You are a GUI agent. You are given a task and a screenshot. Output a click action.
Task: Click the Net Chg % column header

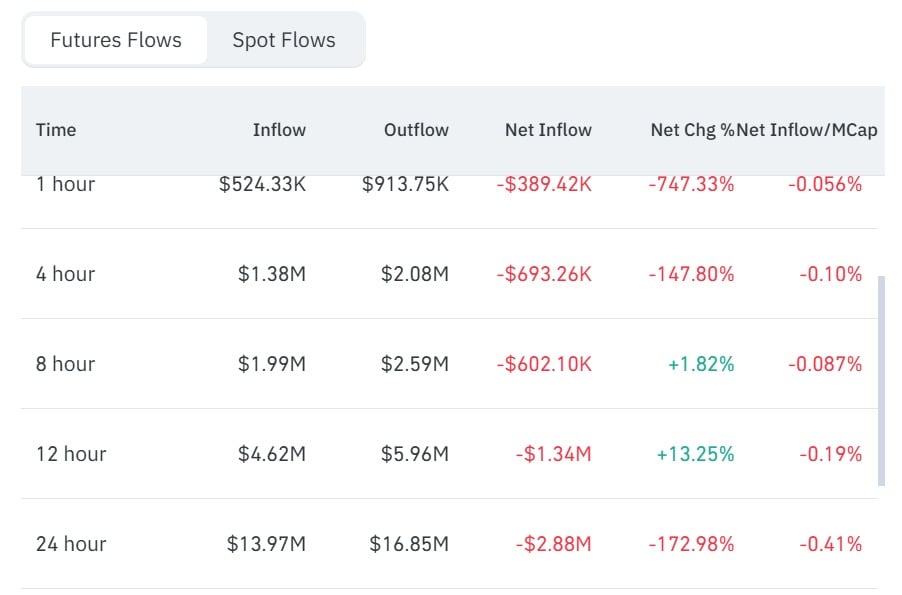pyautogui.click(x=693, y=130)
